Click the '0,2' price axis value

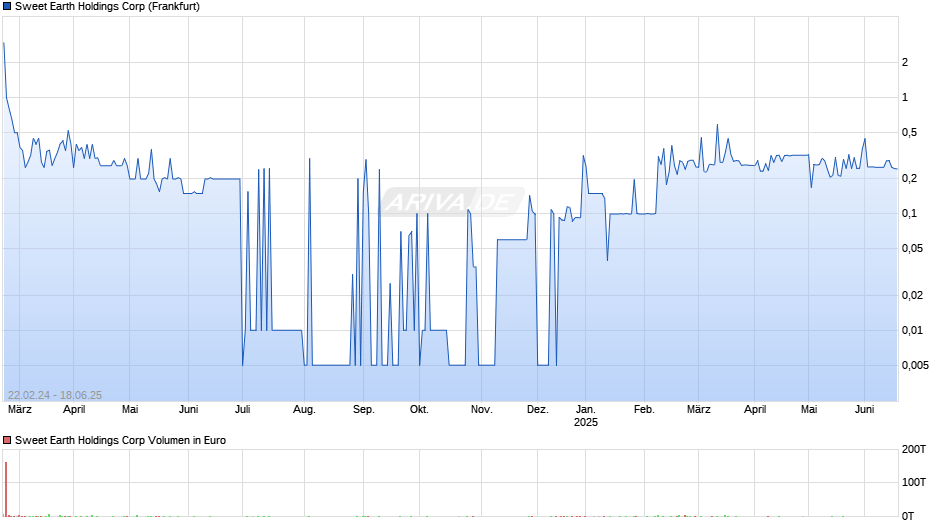(x=909, y=179)
